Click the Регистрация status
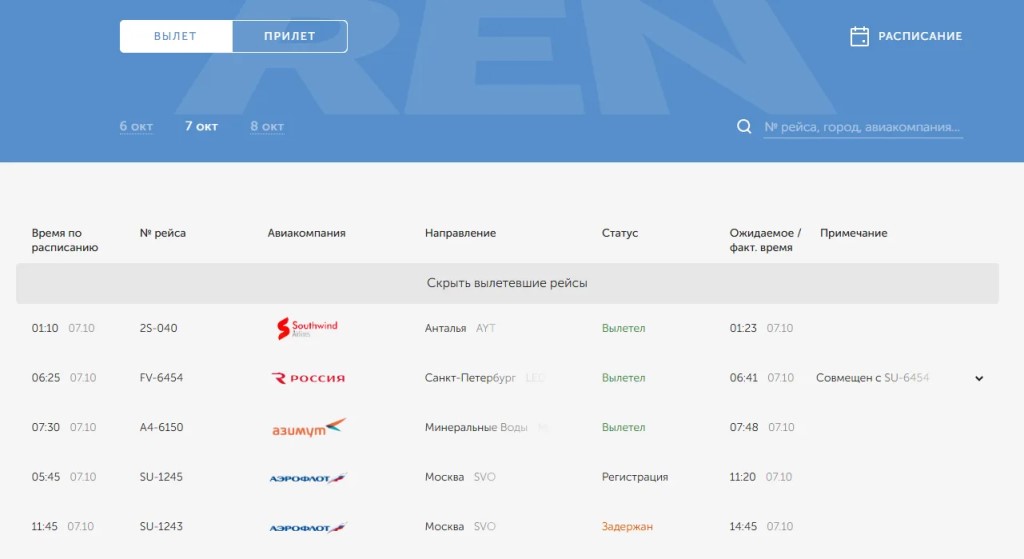 point(635,477)
